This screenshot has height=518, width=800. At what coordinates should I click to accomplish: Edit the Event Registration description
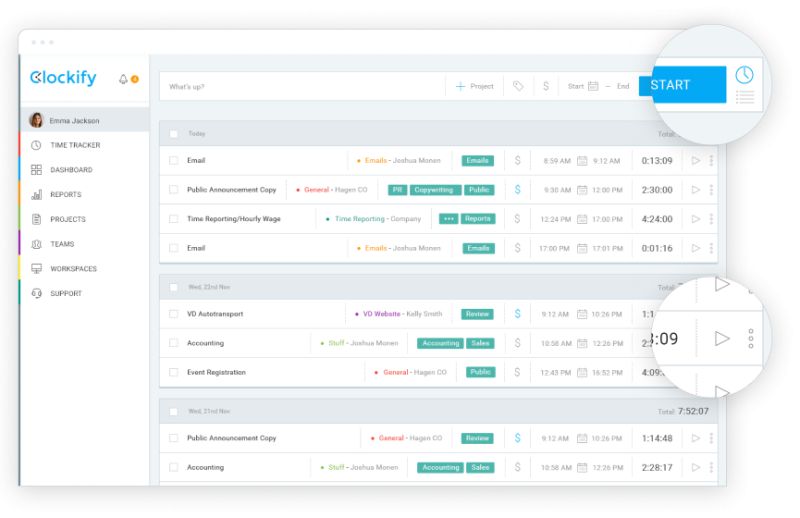tap(216, 372)
